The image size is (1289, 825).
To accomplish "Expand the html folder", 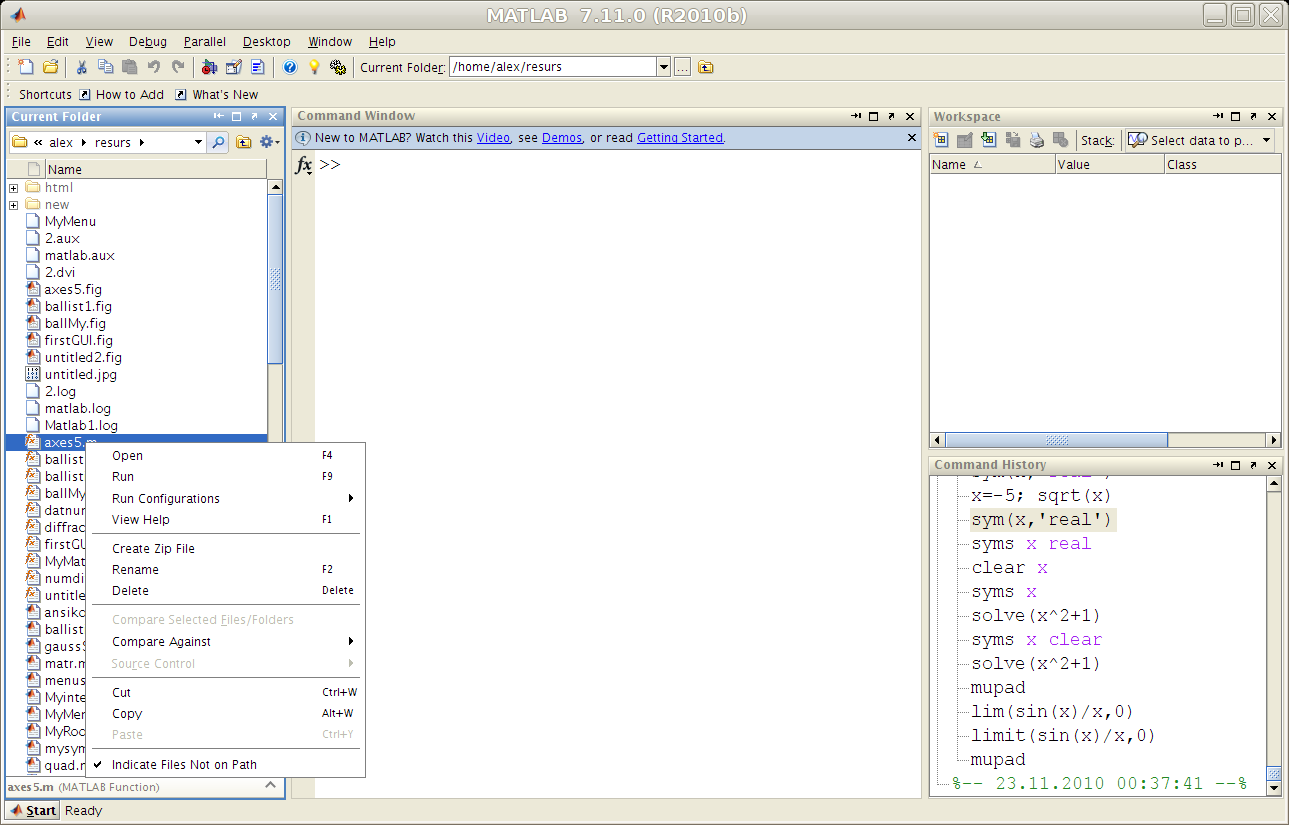I will point(13,188).
